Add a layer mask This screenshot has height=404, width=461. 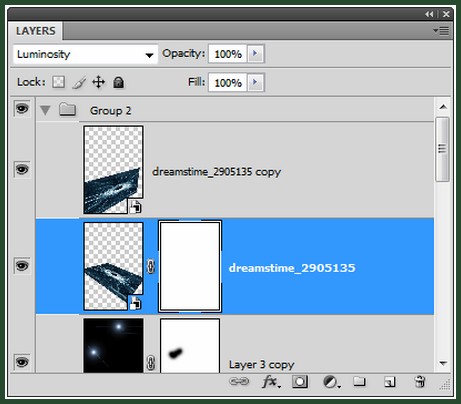tap(300, 382)
